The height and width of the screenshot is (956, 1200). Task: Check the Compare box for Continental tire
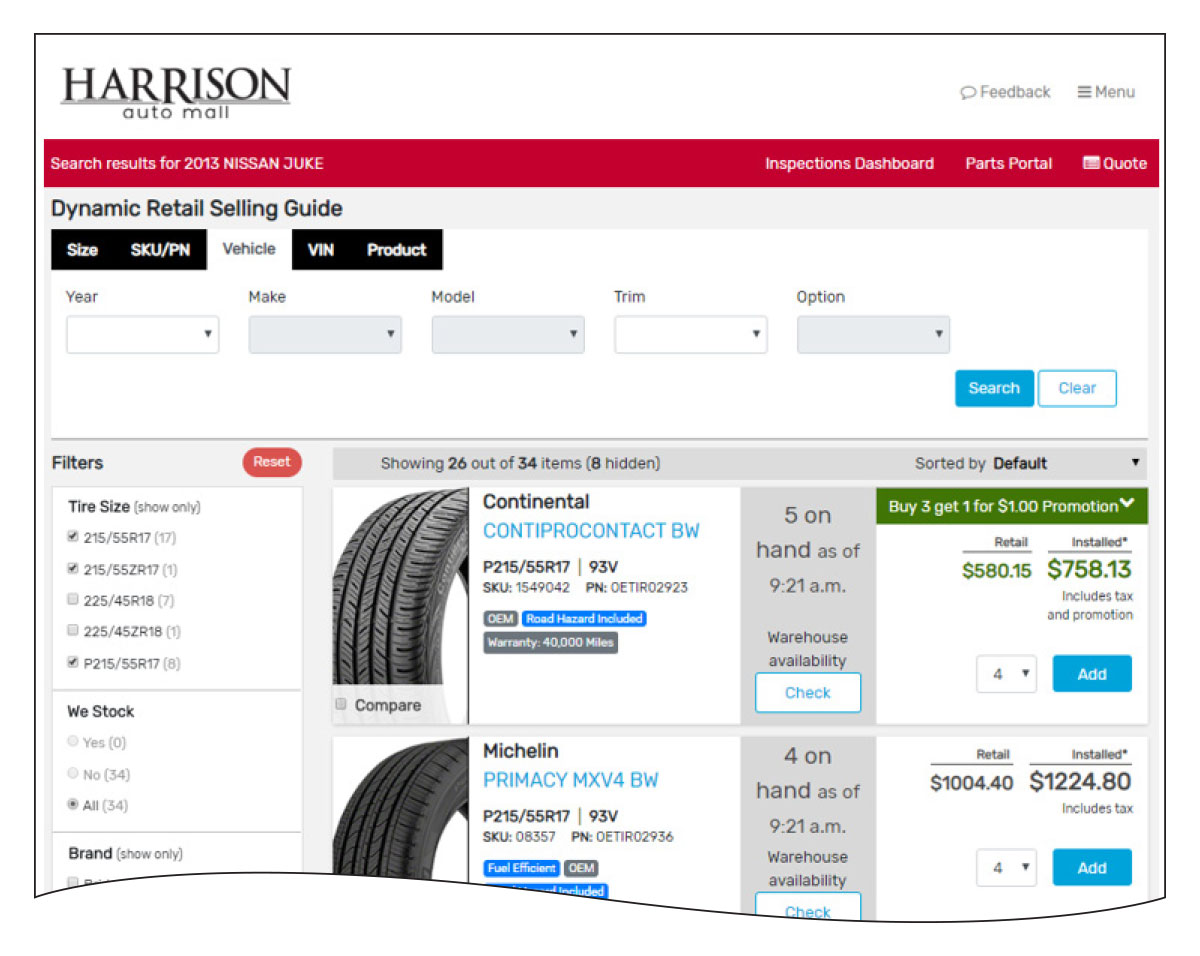341,705
